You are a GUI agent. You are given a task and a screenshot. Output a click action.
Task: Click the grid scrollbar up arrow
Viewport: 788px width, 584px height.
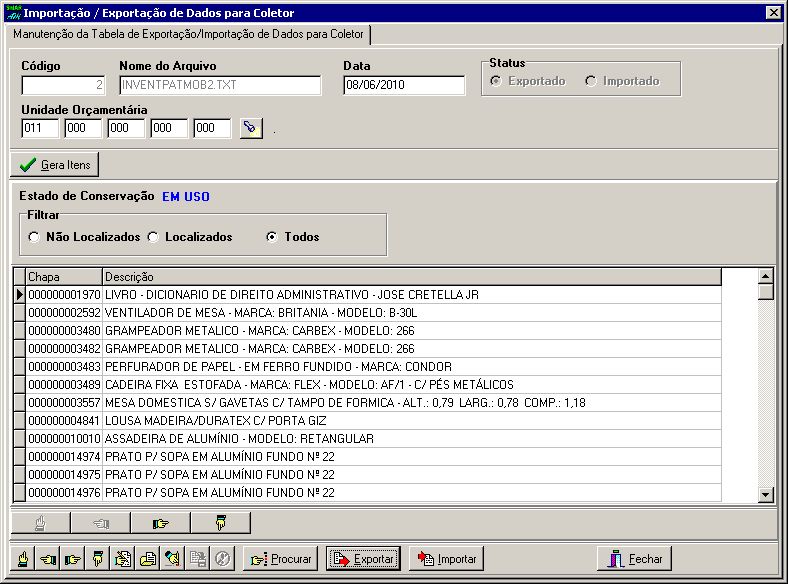pos(765,276)
